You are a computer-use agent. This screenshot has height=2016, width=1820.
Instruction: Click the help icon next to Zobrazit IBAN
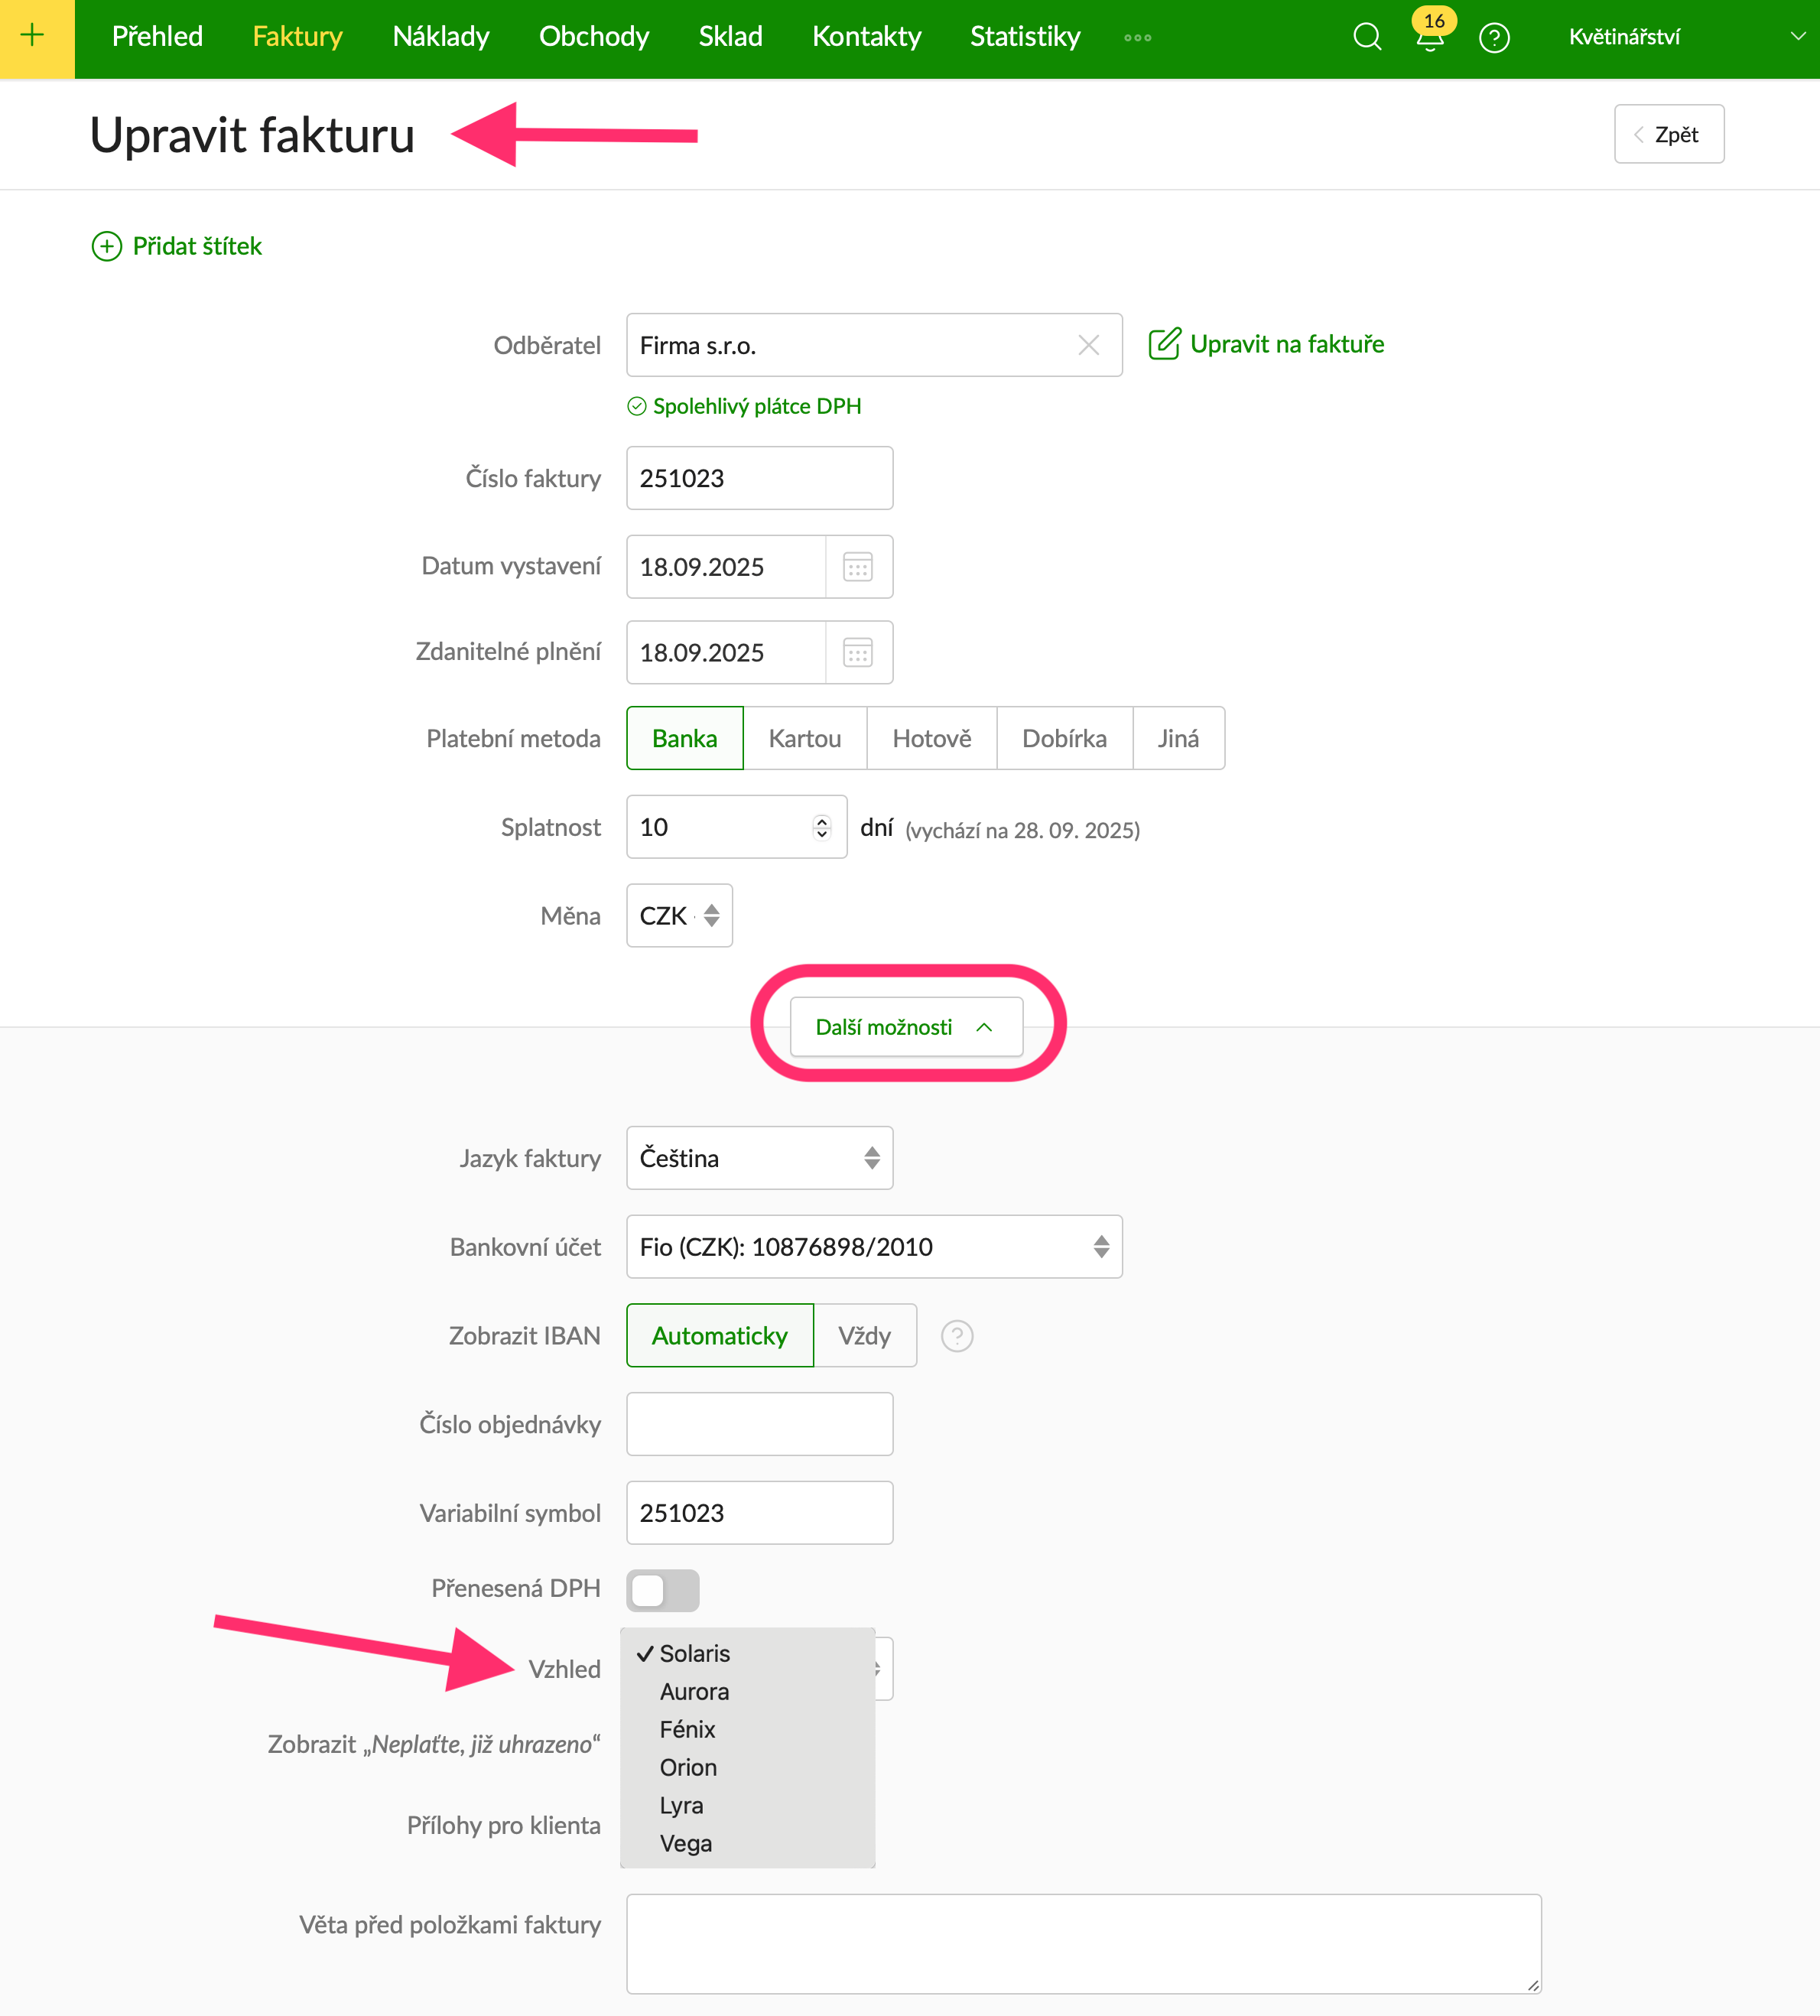pos(957,1336)
